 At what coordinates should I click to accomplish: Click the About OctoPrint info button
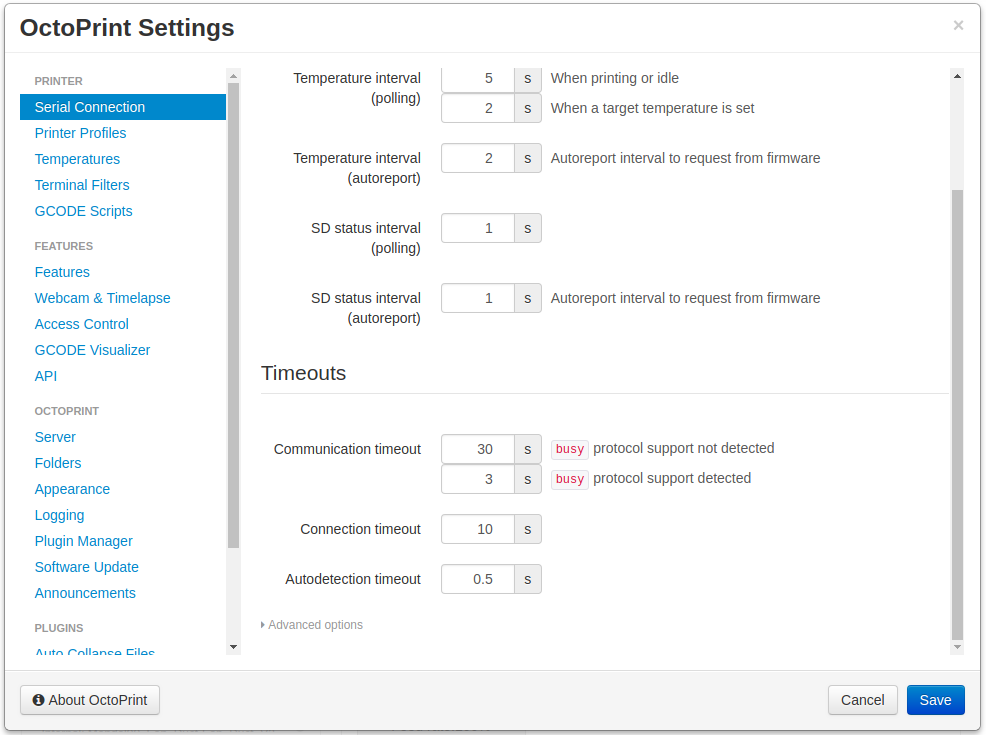(89, 700)
